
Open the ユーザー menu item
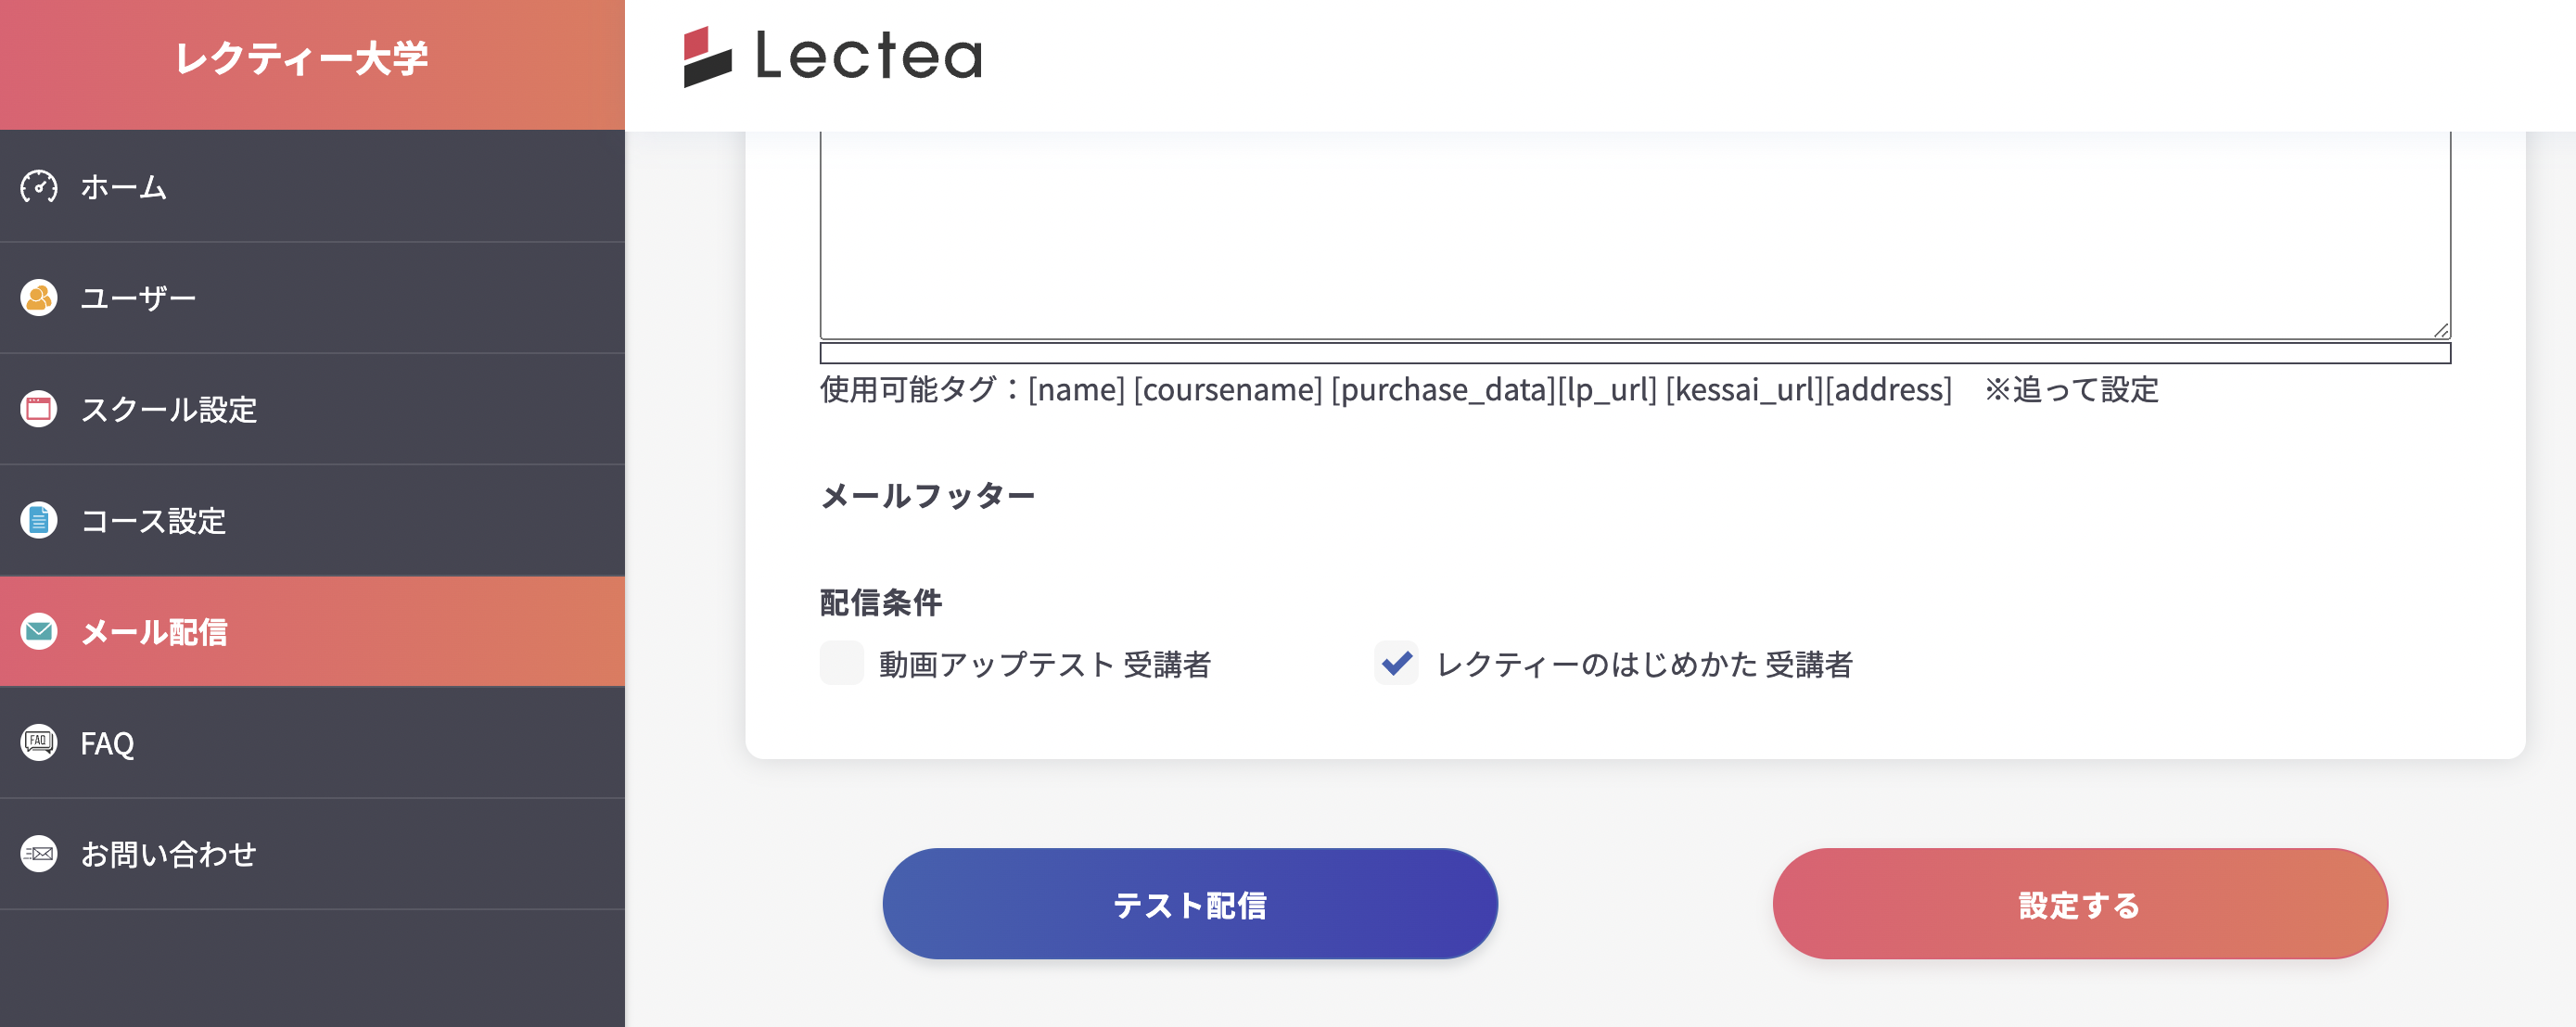[138, 298]
